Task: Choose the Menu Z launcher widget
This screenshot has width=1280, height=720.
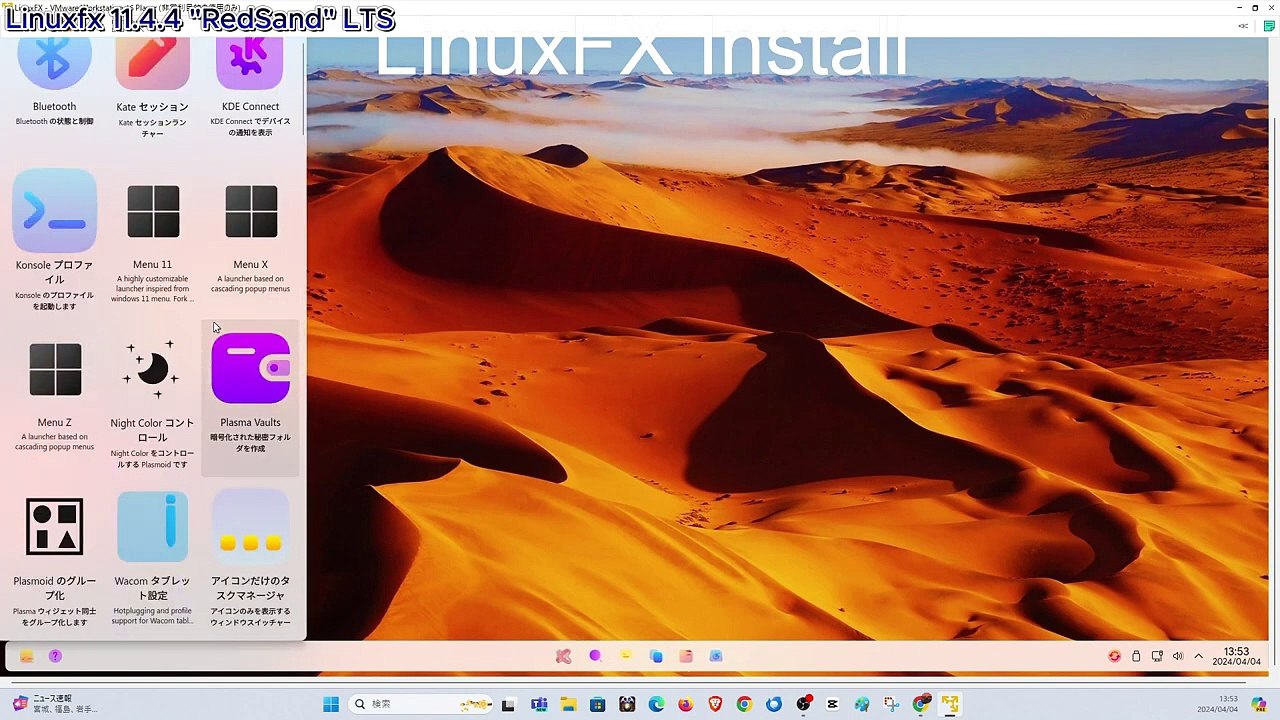Action: click(54, 397)
